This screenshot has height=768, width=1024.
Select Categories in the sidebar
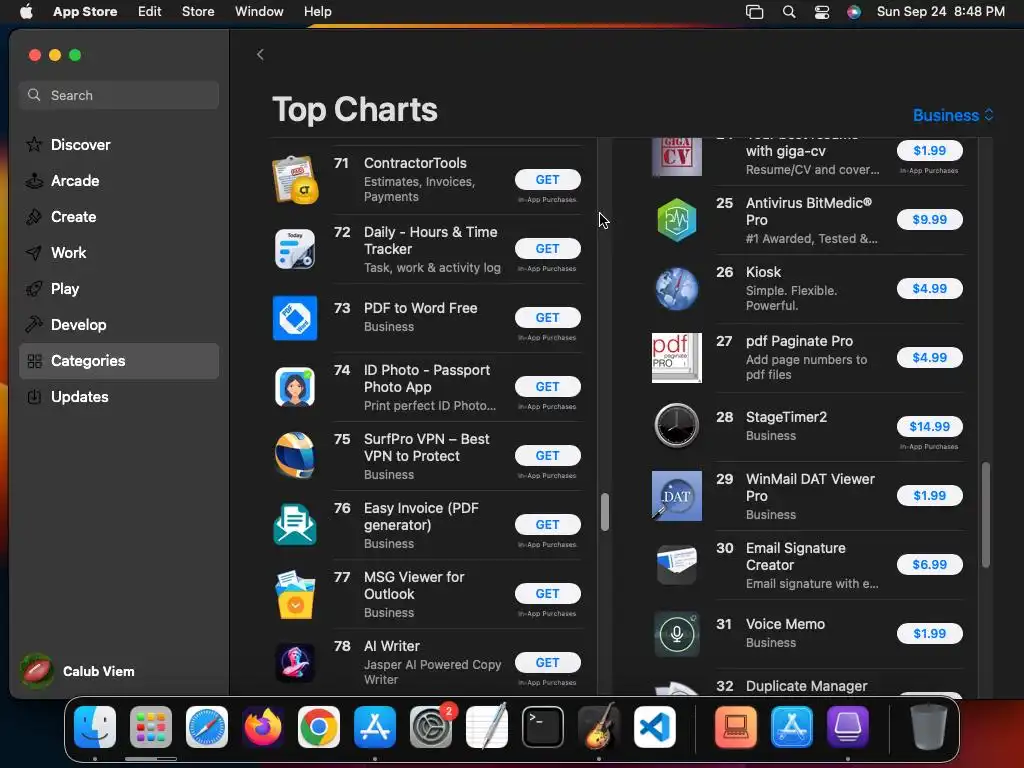119,361
